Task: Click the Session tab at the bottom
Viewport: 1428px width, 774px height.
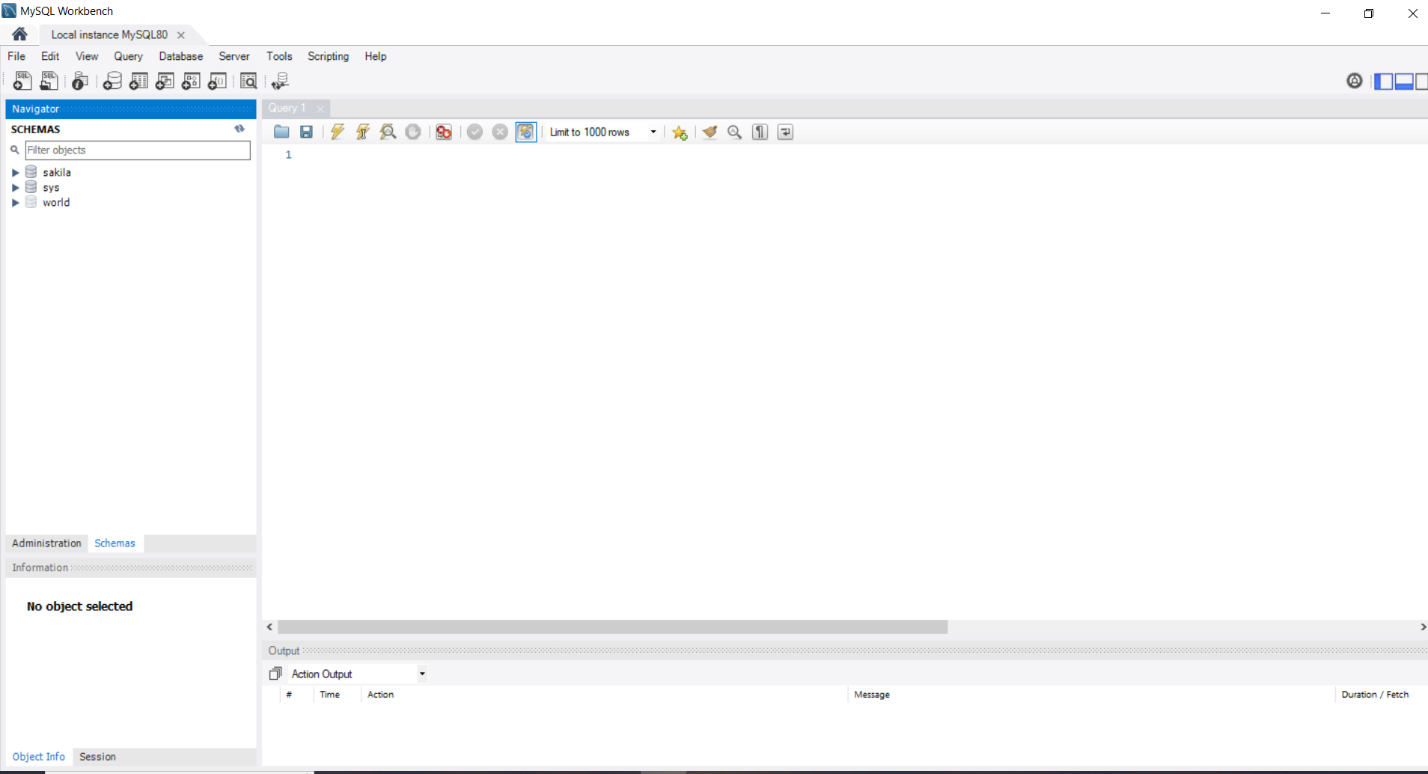Action: (97, 757)
